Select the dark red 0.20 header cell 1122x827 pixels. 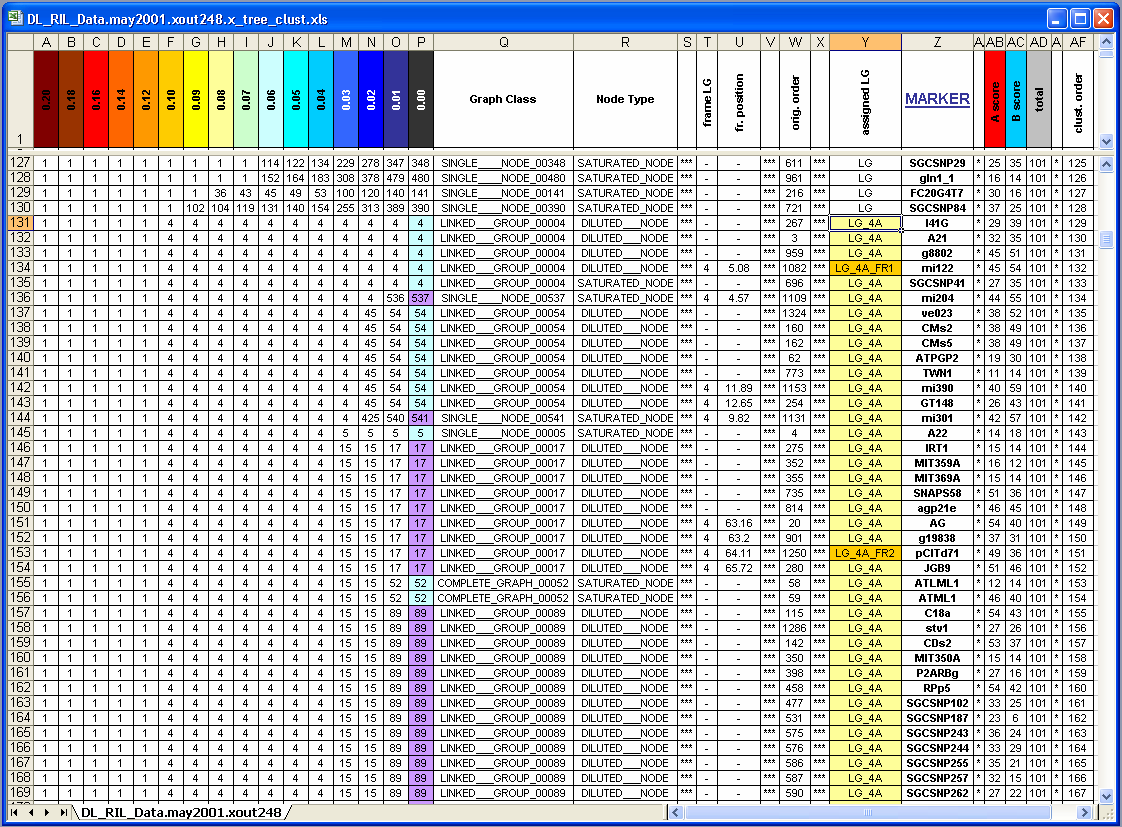click(46, 99)
